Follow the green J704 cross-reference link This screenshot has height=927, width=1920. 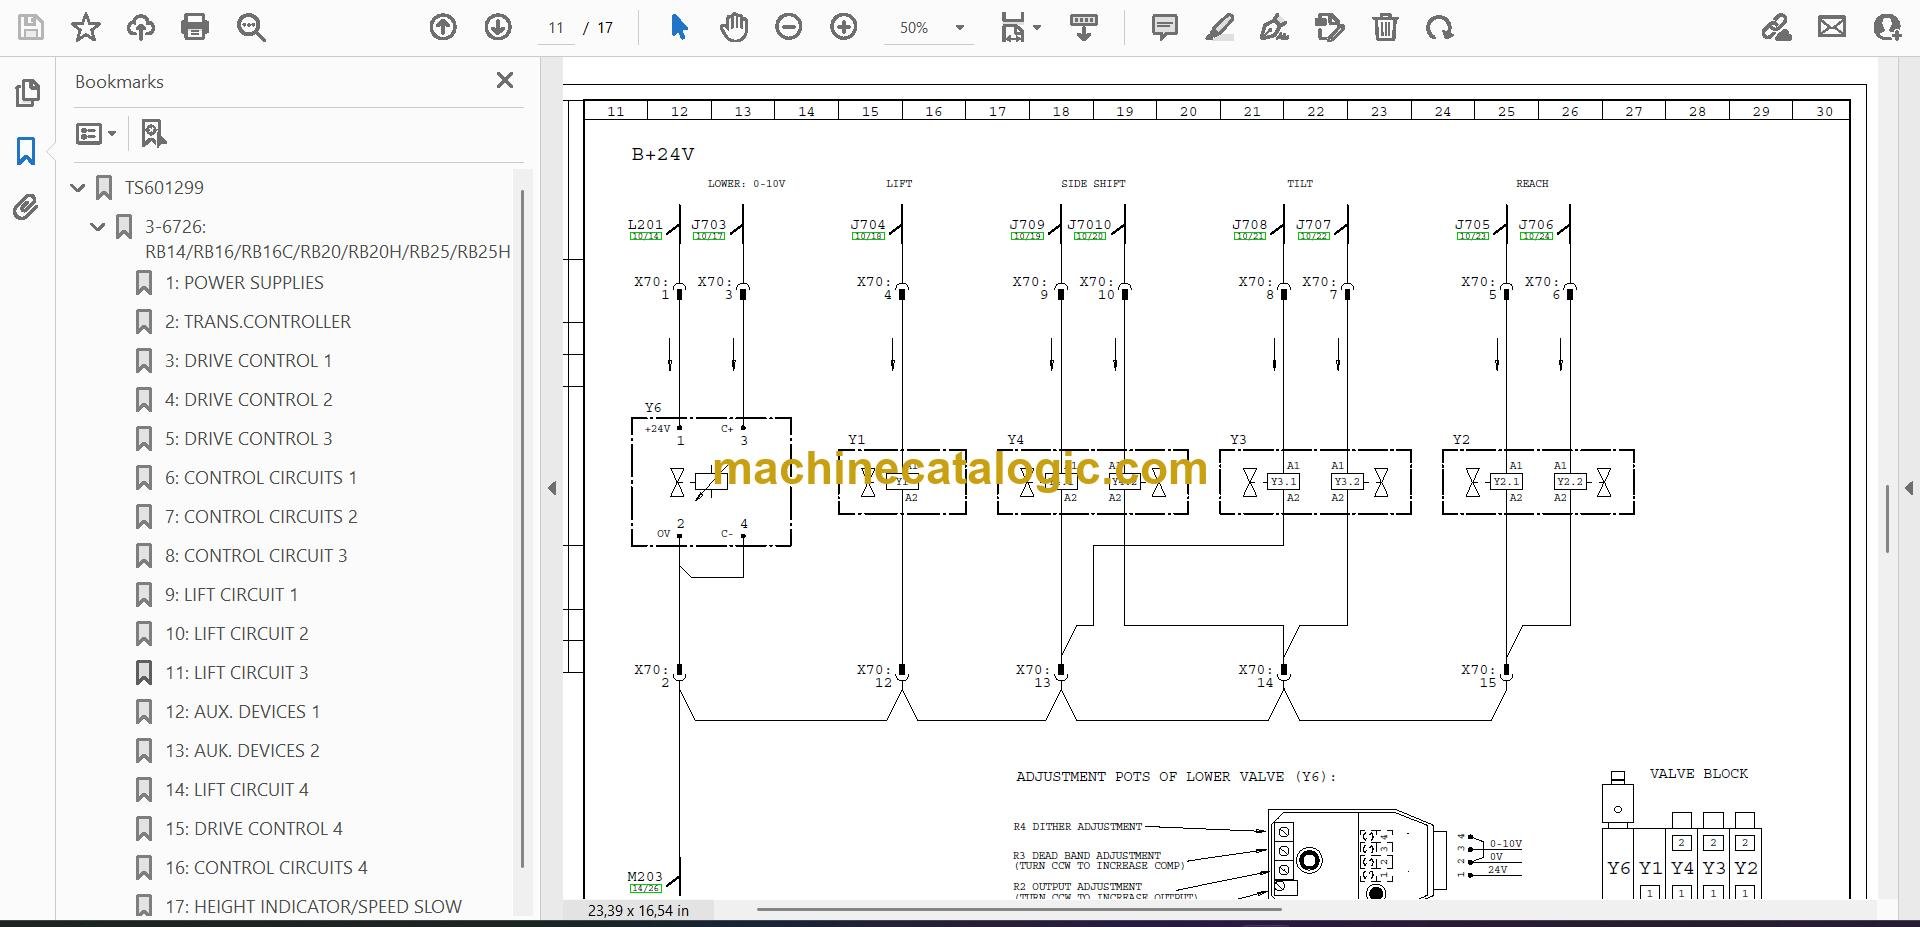click(868, 236)
